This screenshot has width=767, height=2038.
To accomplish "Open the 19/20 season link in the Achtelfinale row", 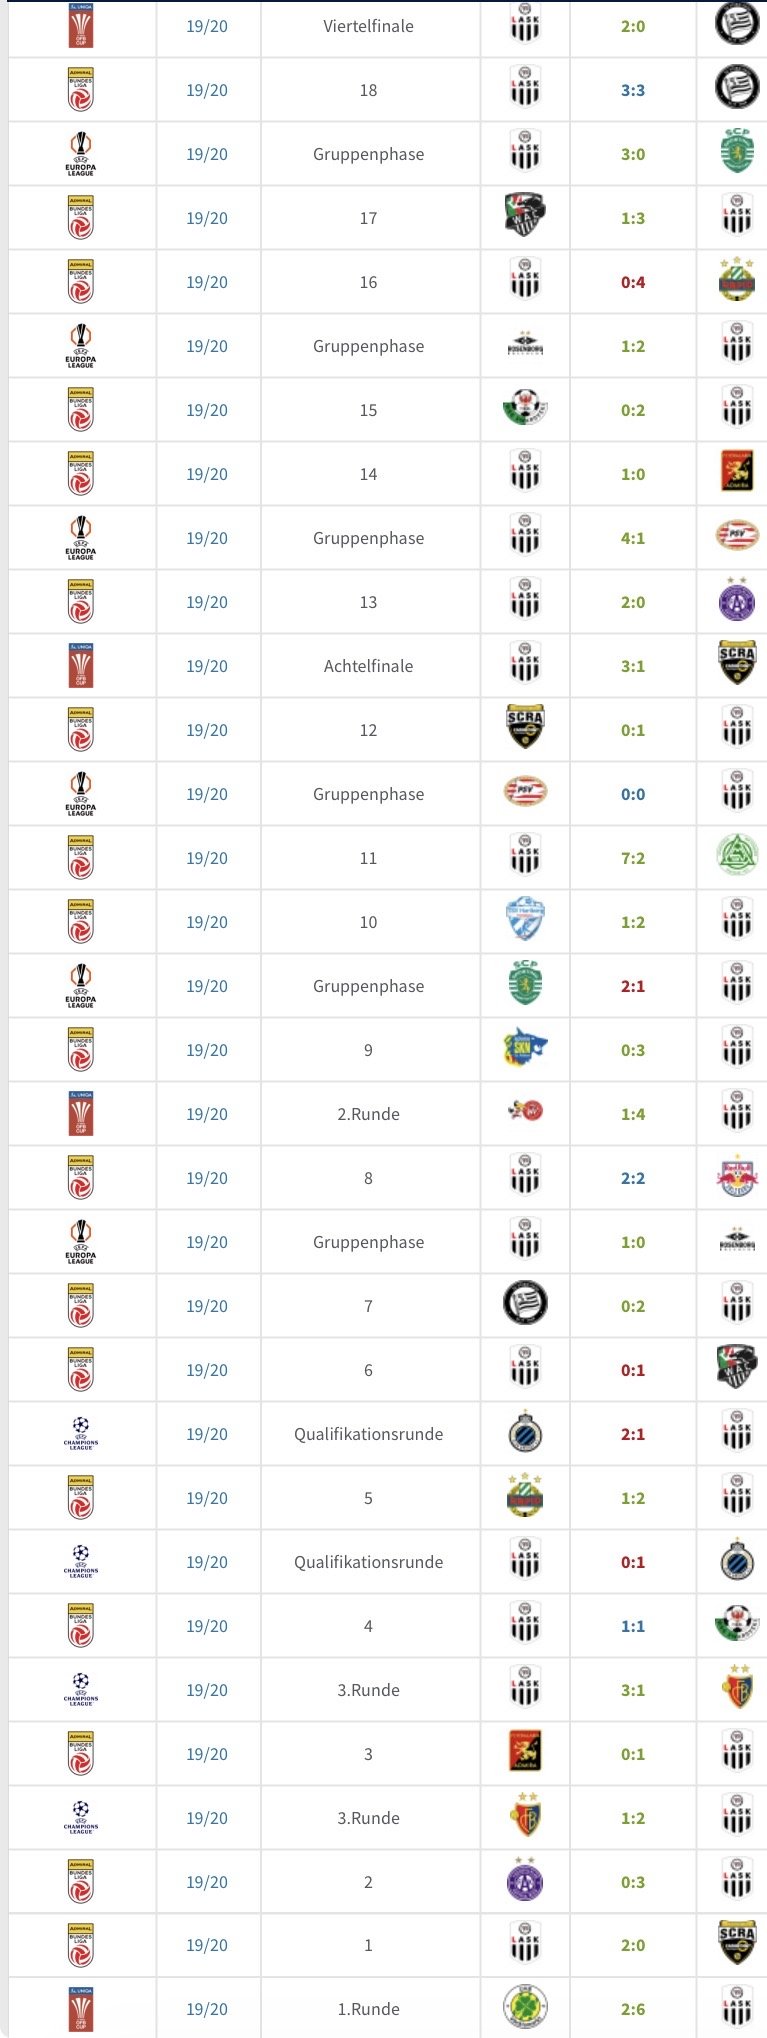I will 207,666.
